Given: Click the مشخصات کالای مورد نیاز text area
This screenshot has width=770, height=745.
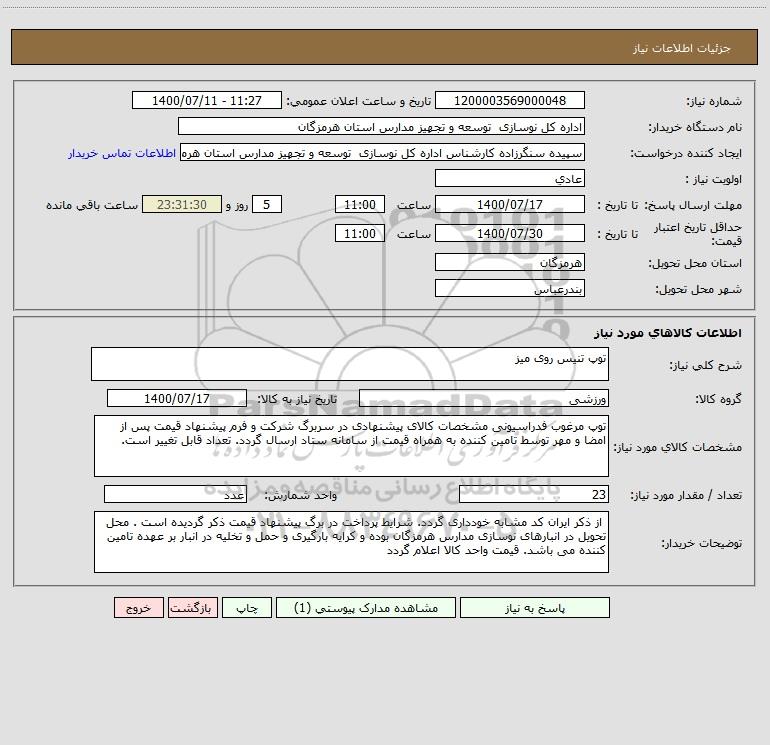Looking at the screenshot, I should tap(351, 446).
